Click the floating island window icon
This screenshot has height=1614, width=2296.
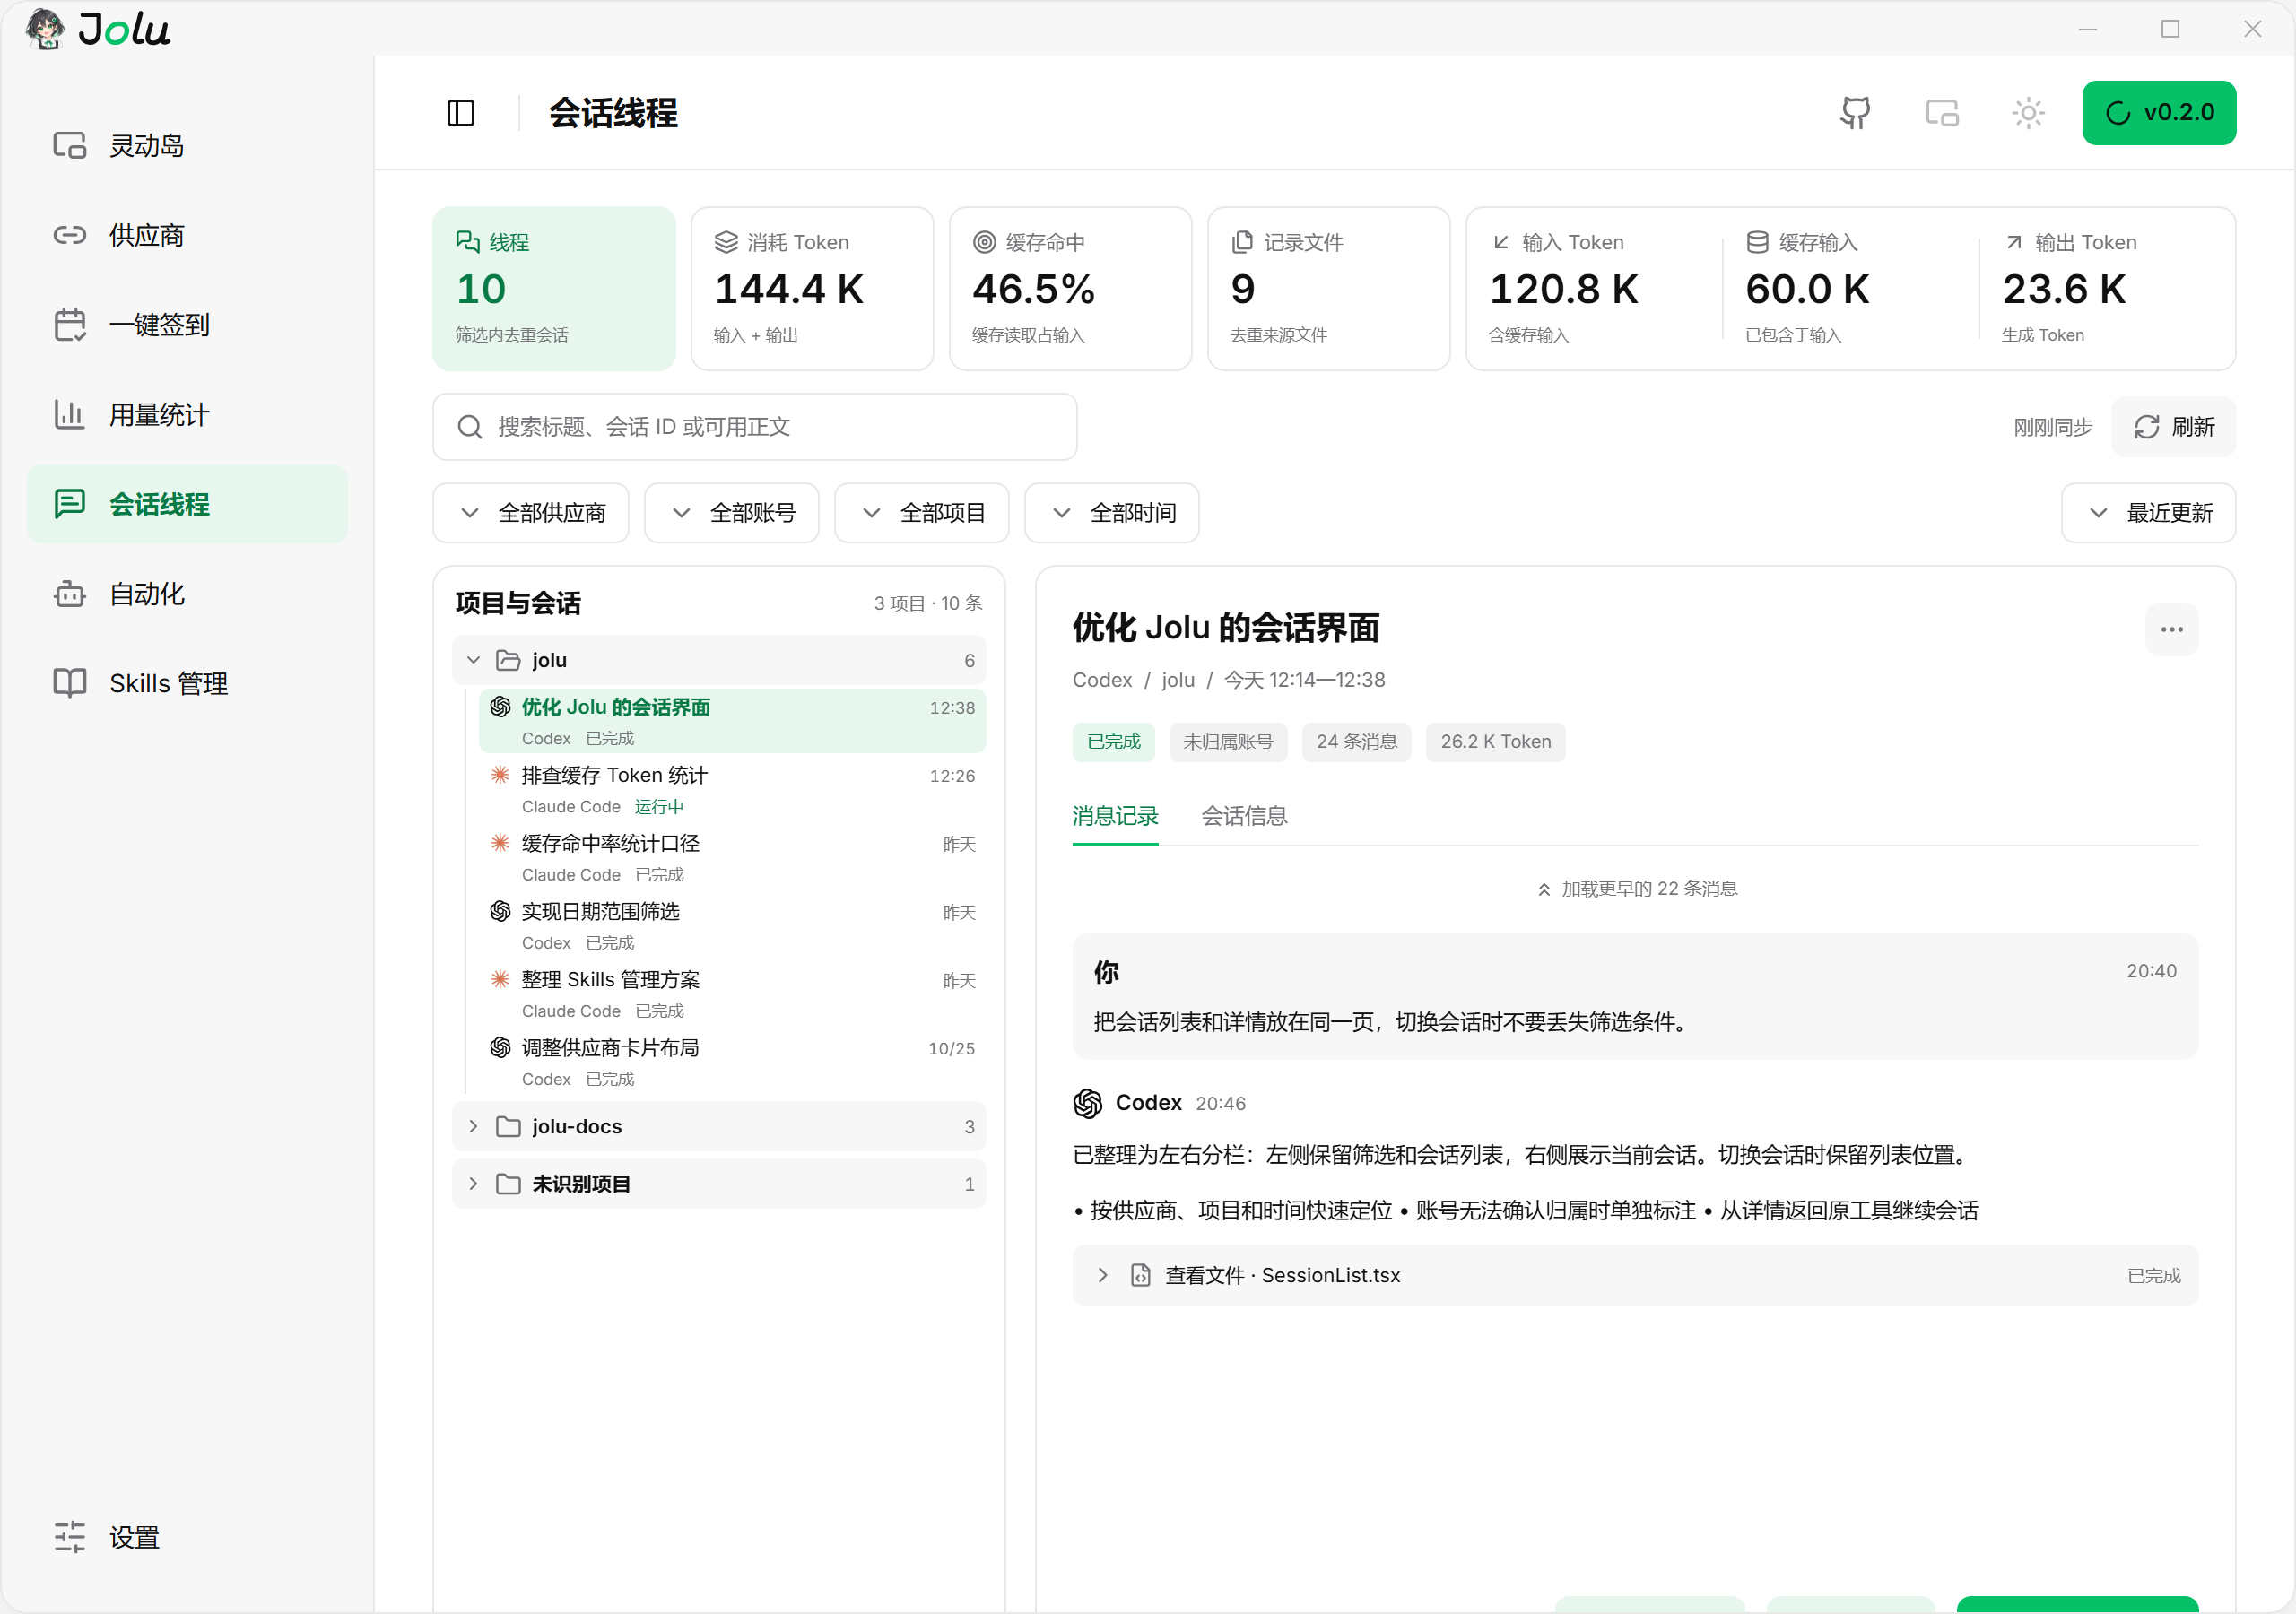1942,113
